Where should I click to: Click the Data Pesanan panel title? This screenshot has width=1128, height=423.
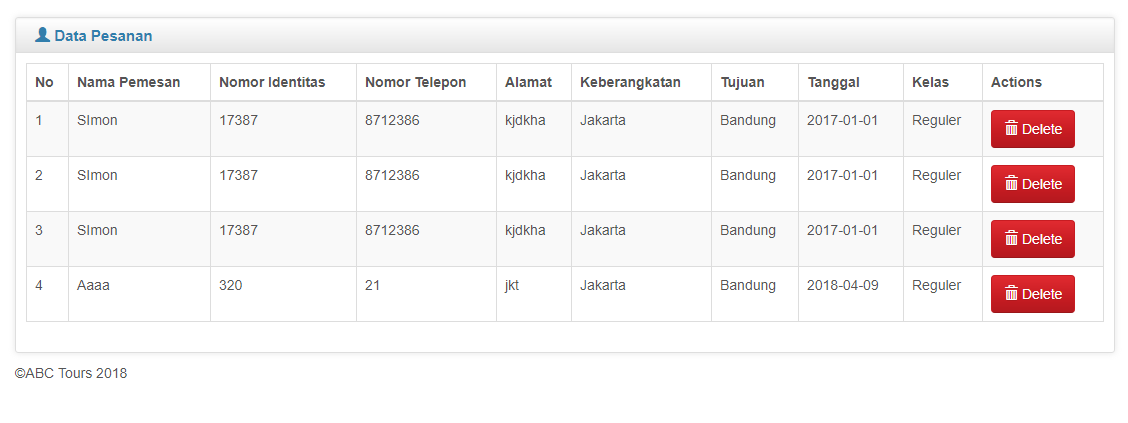click(x=103, y=36)
